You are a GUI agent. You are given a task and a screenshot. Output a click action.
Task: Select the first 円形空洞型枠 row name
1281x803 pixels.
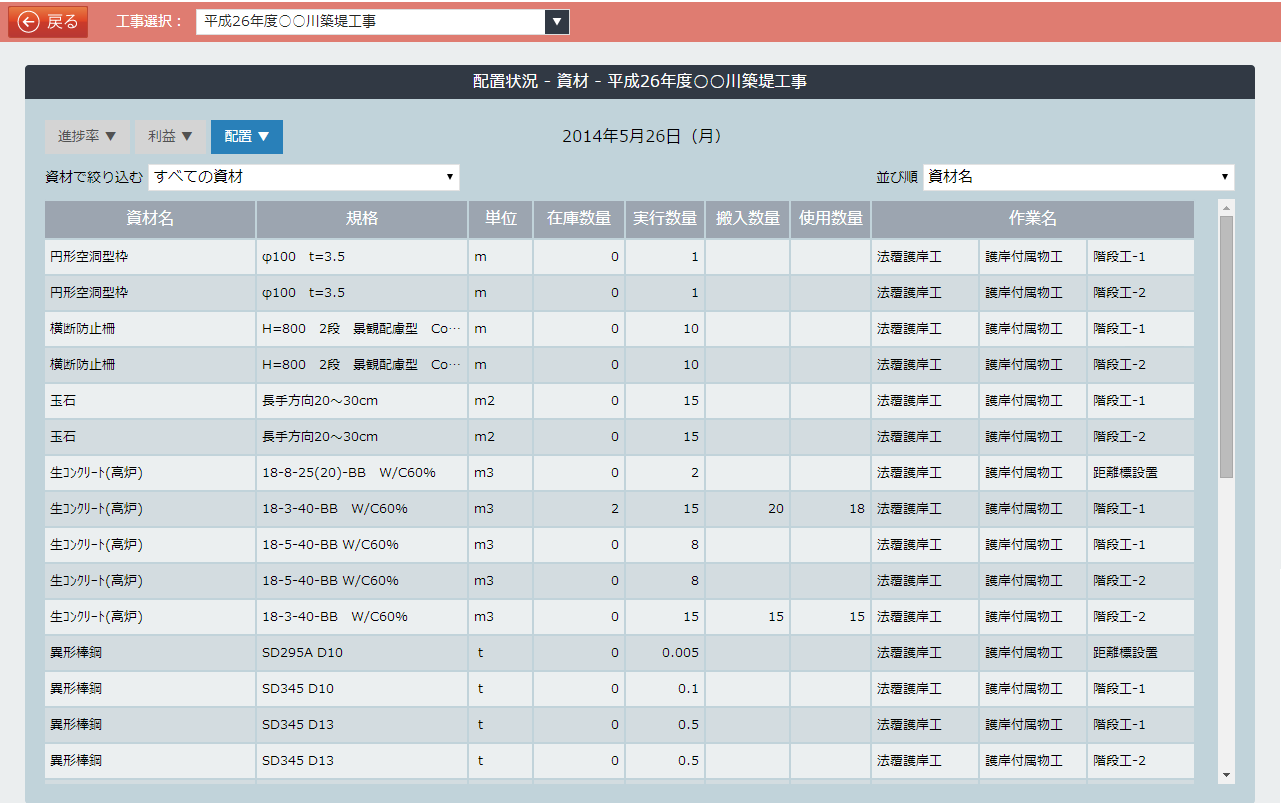89,257
